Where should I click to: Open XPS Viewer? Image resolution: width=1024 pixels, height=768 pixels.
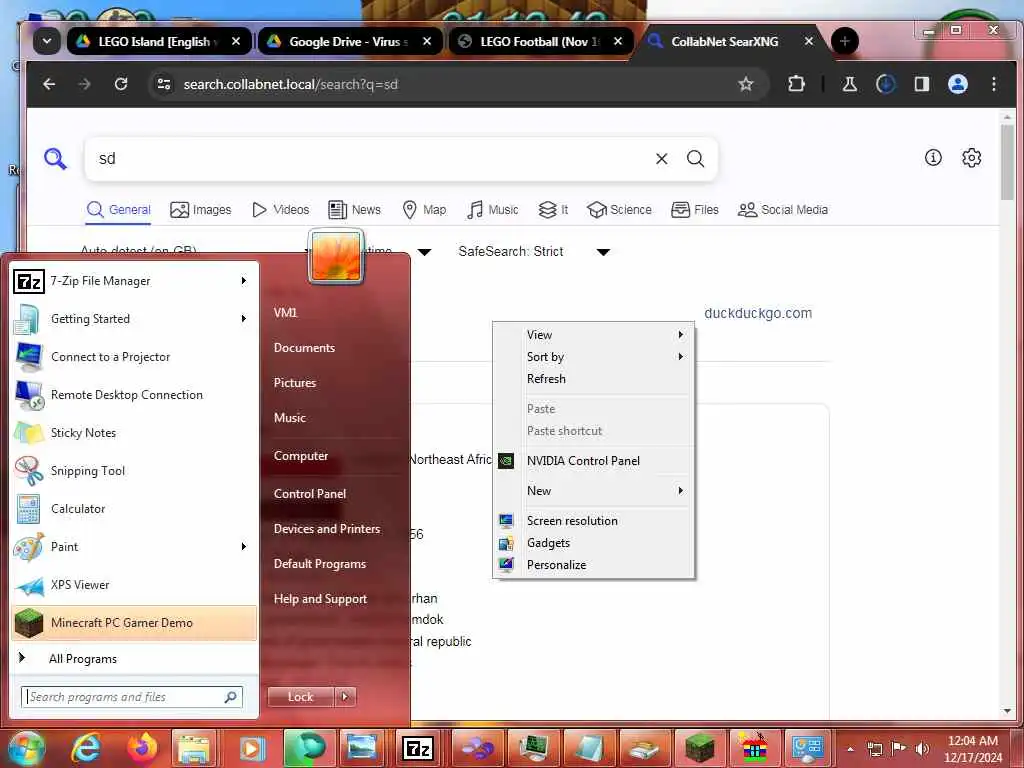[134, 584]
